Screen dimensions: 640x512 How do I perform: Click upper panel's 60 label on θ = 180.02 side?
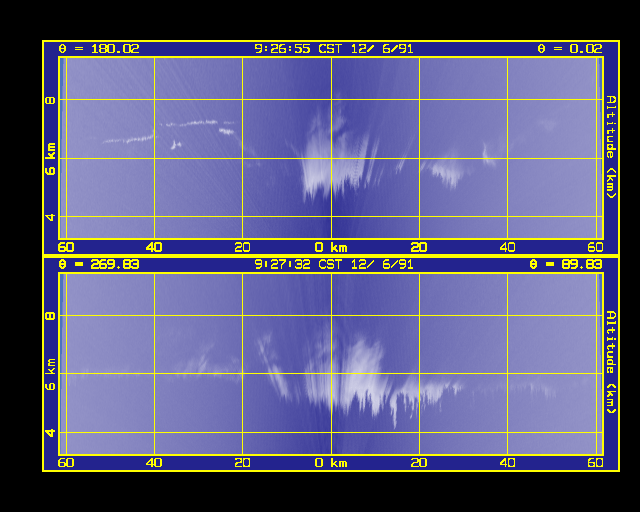pos(66,247)
